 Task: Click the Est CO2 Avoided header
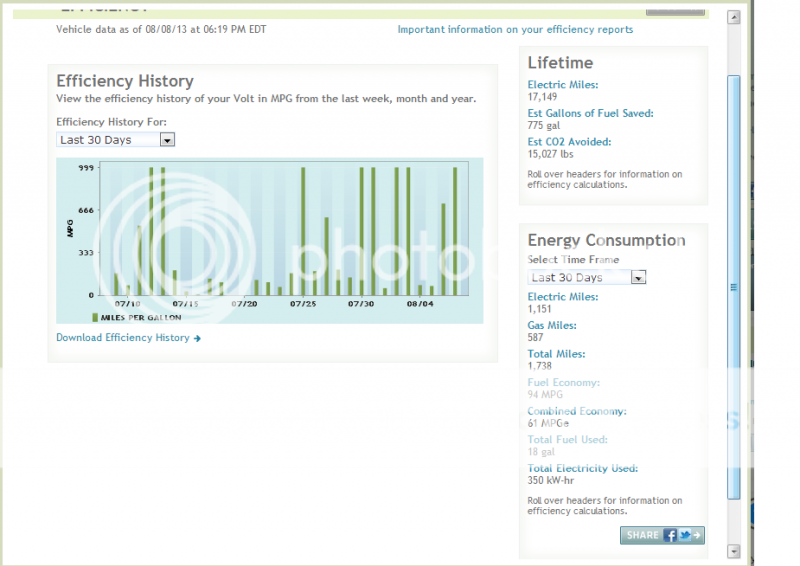pos(569,142)
